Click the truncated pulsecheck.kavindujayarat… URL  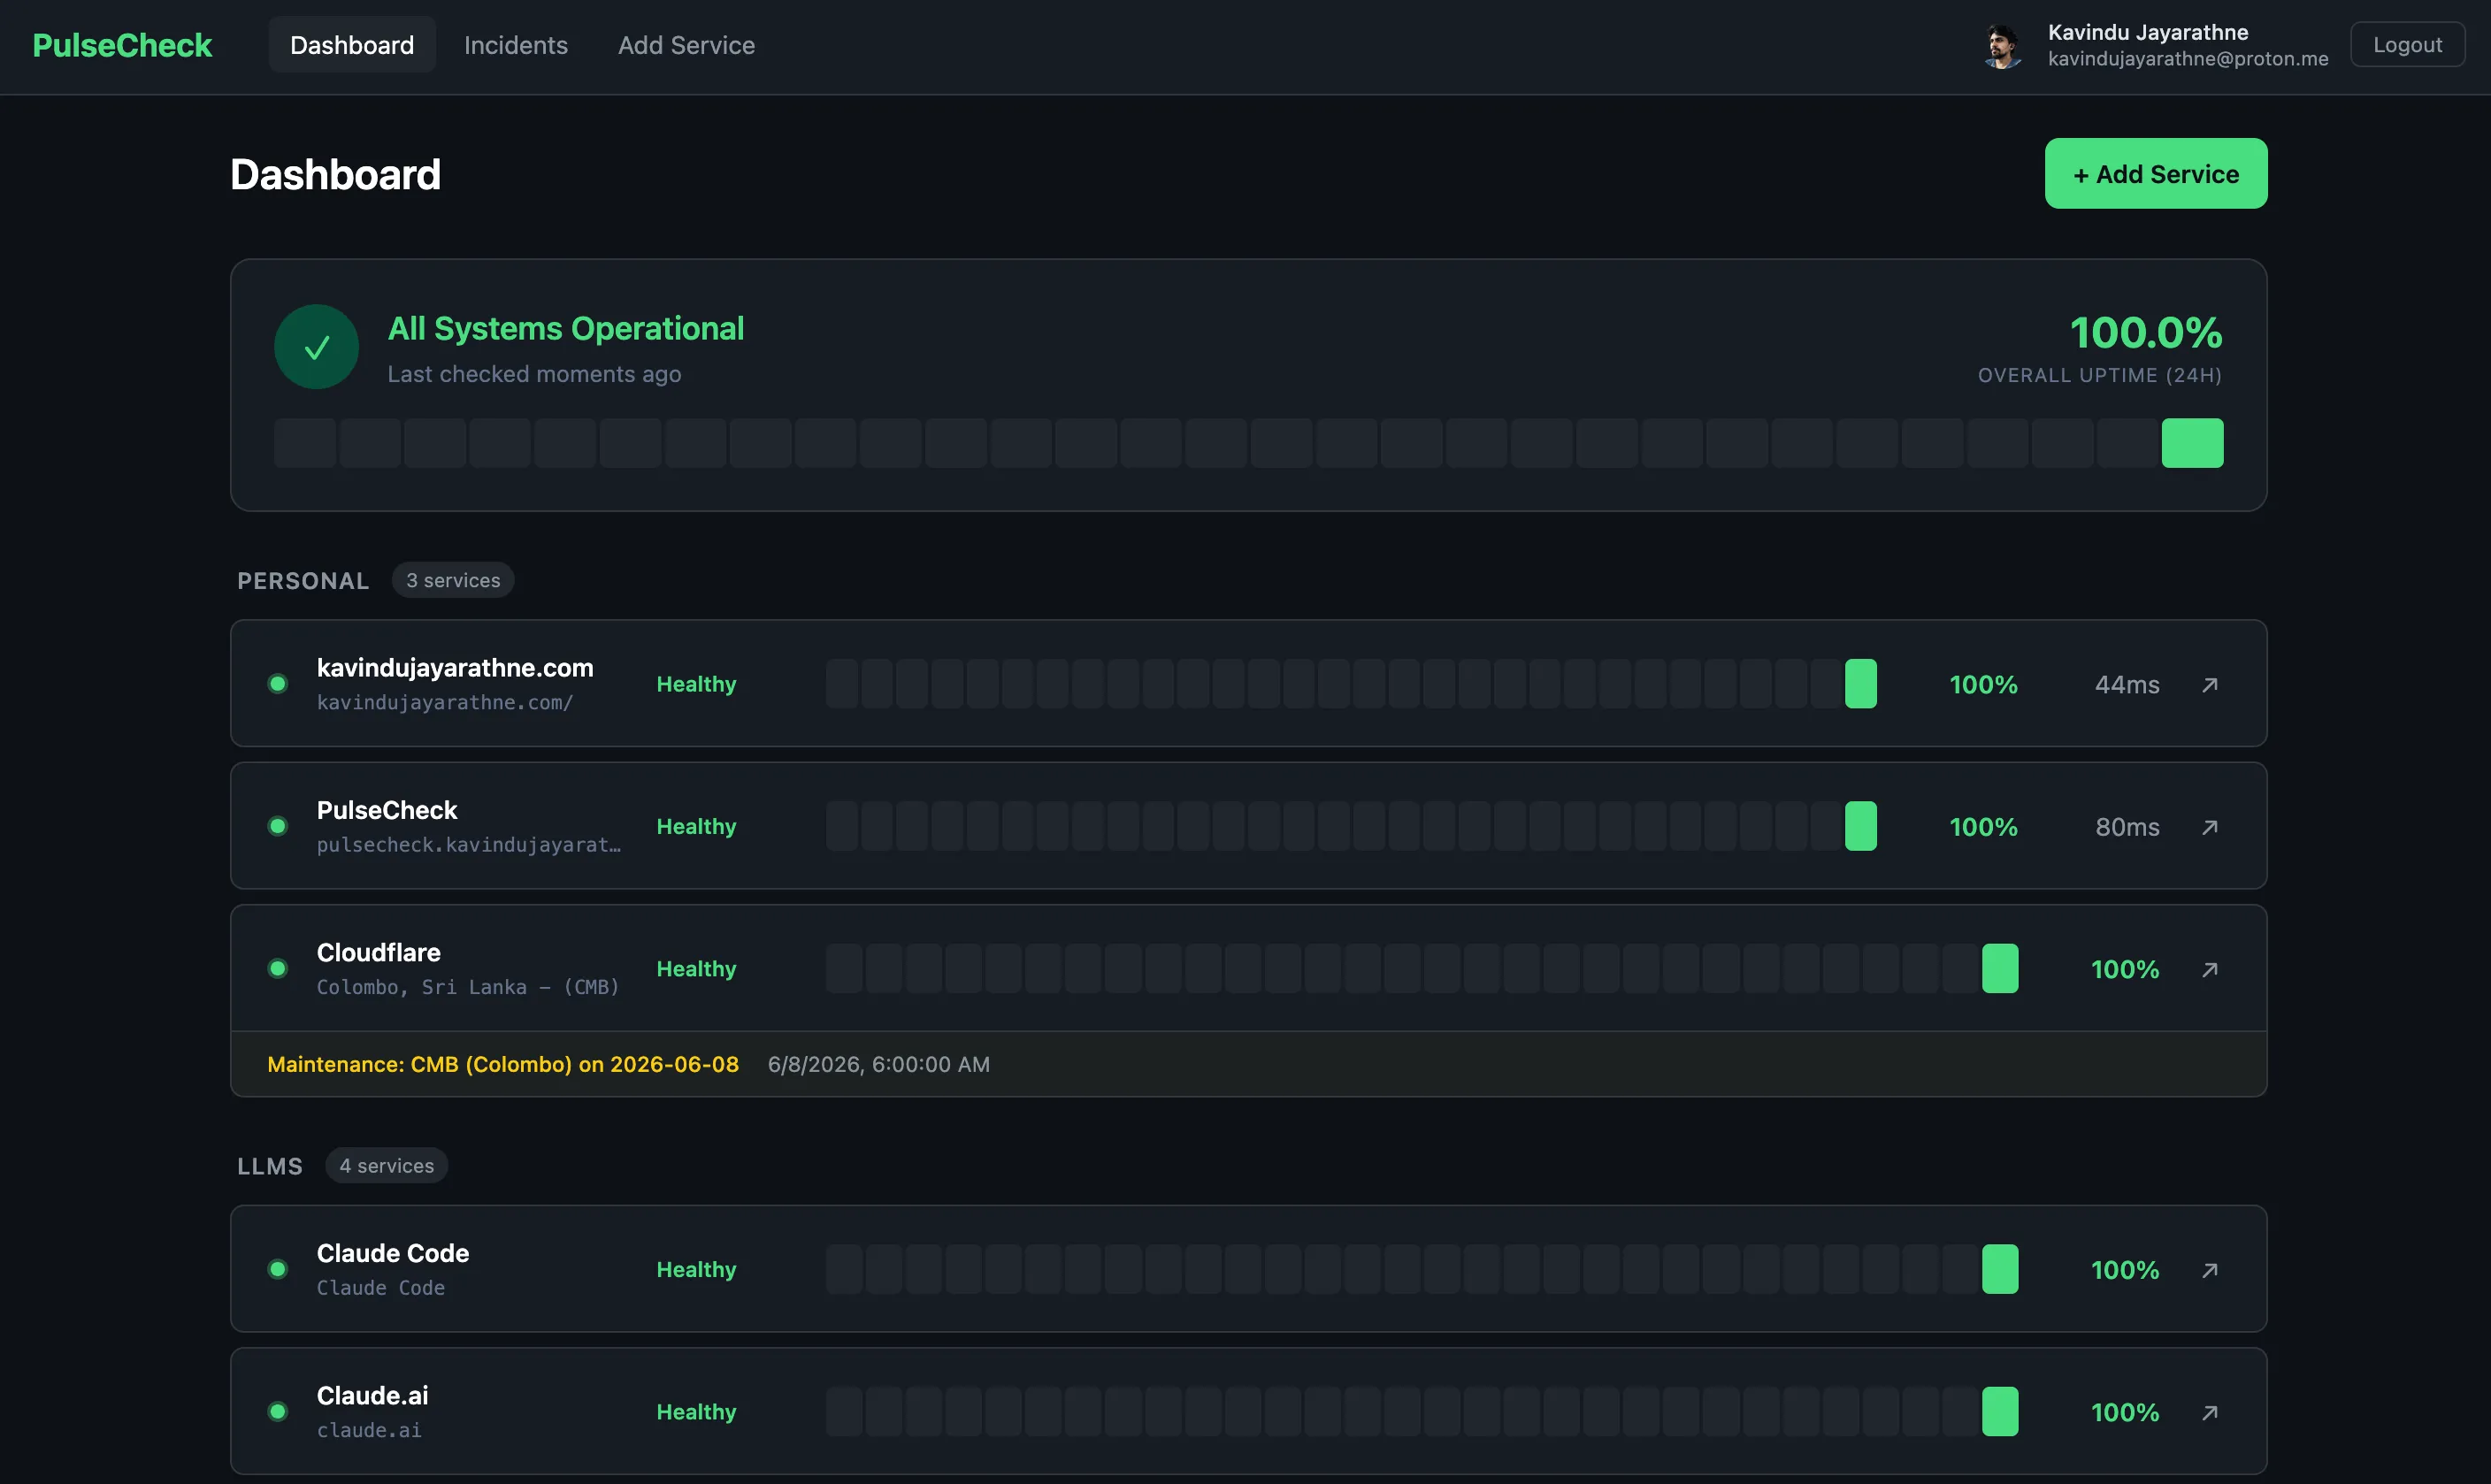469,845
